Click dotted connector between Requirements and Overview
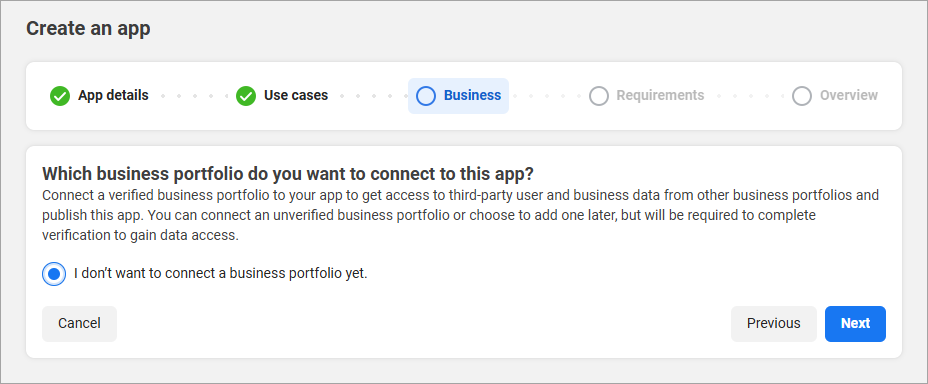Viewport: 928px width, 384px height. pyautogui.click(x=749, y=96)
